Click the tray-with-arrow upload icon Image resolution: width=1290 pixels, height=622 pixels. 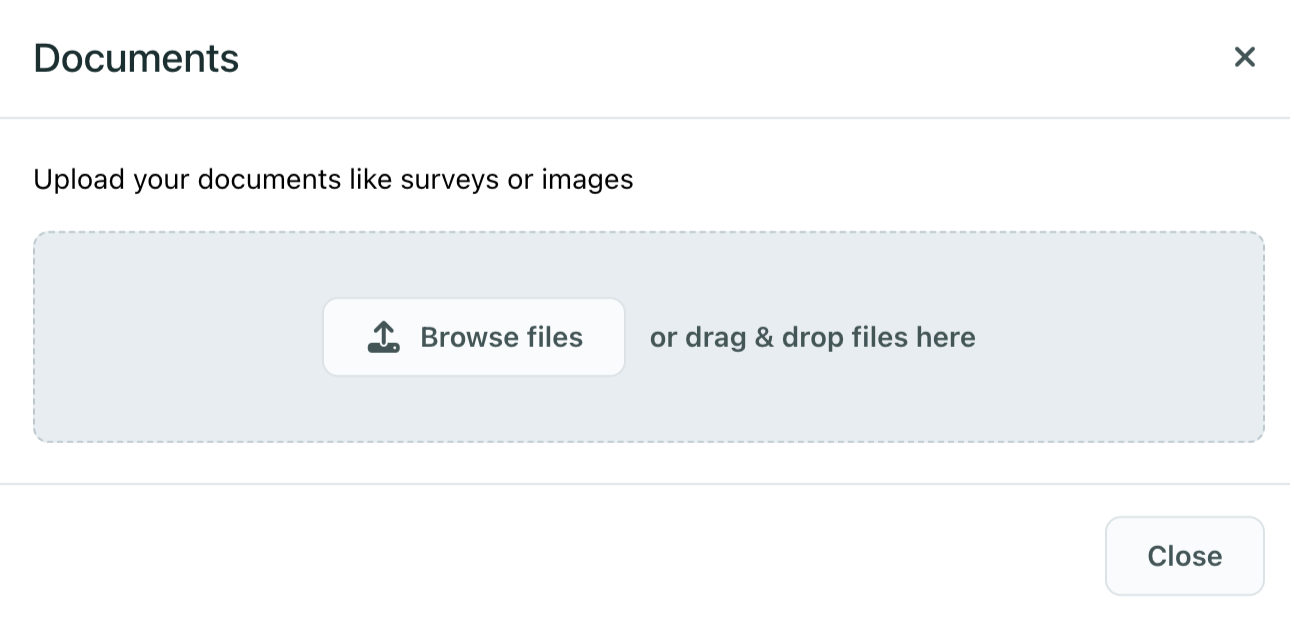click(x=384, y=337)
